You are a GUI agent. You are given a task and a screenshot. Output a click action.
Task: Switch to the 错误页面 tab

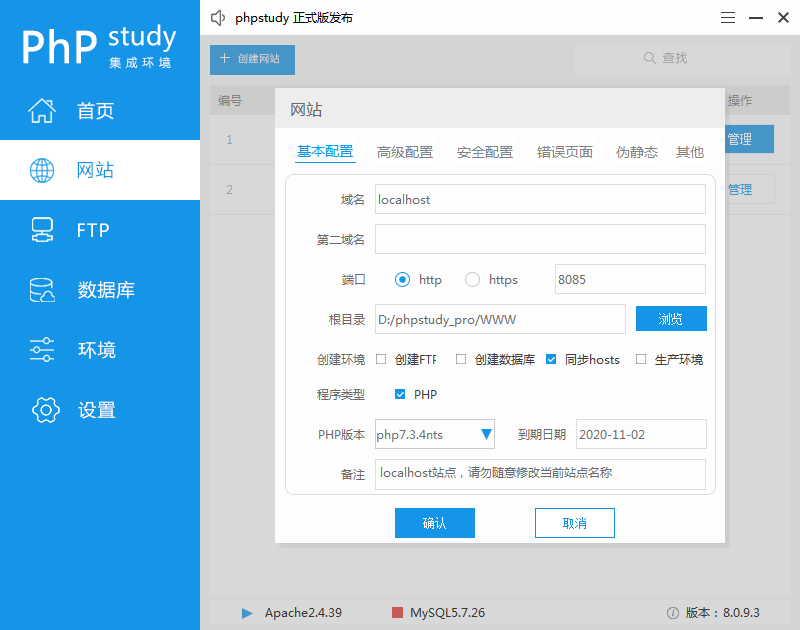565,152
